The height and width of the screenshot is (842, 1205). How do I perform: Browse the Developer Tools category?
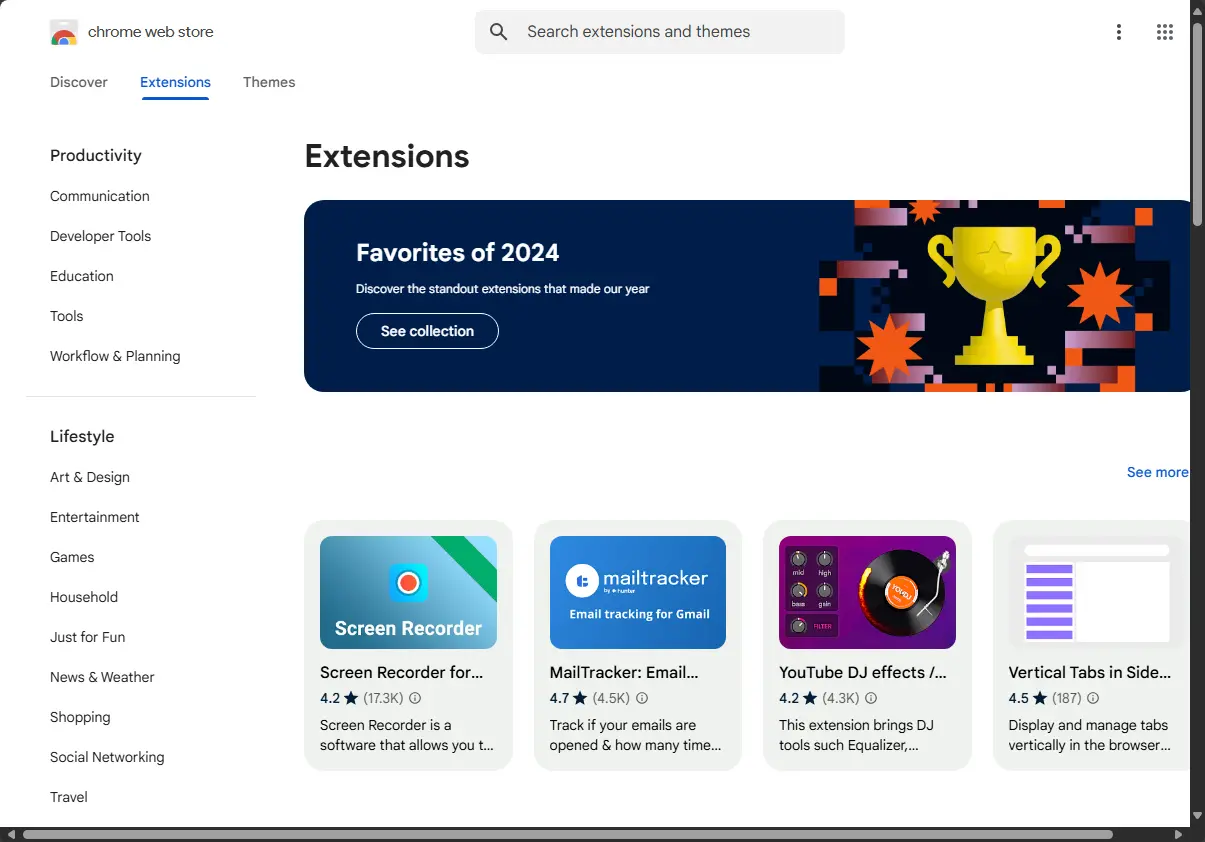pyautogui.click(x=100, y=236)
